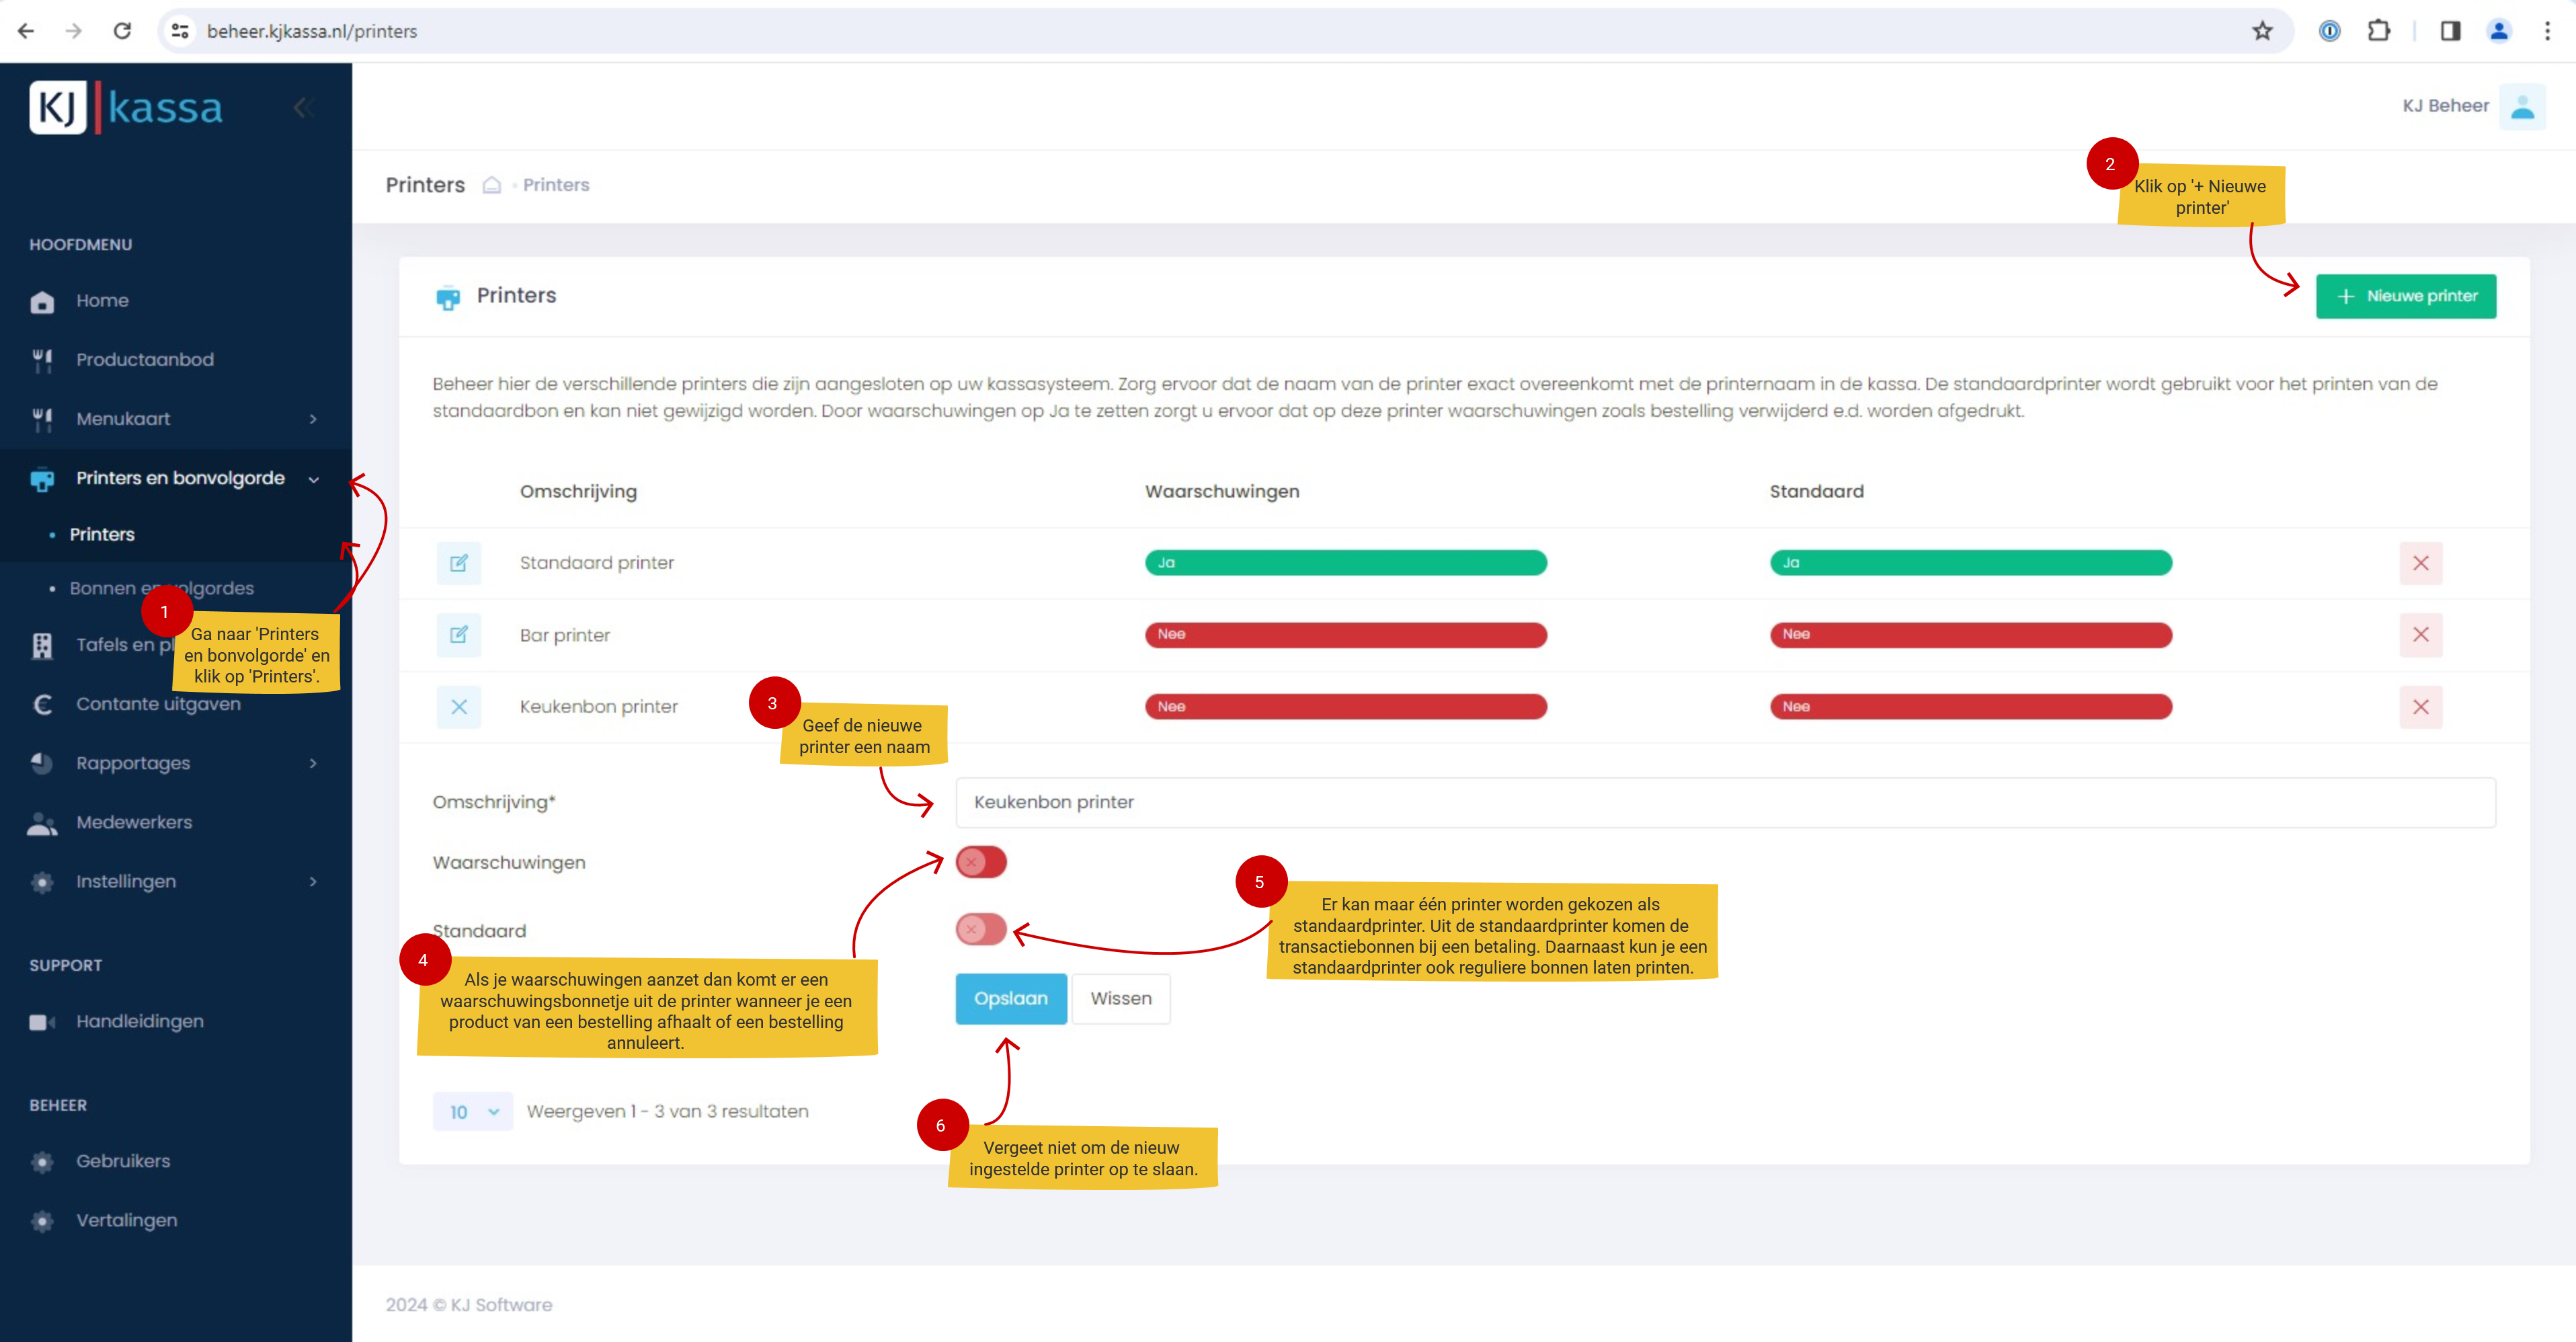Image resolution: width=2576 pixels, height=1342 pixels.
Task: Cancel editing Keukenbon printer row X icon
Action: [x=458, y=707]
